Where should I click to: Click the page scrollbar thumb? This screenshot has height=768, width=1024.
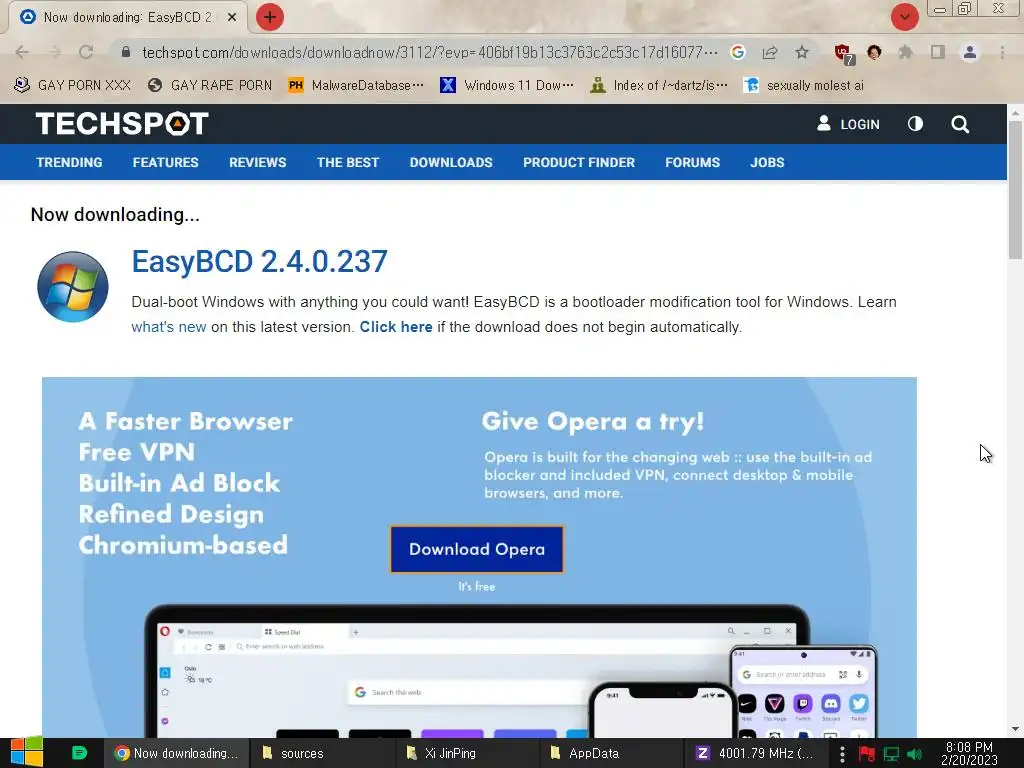point(1015,189)
